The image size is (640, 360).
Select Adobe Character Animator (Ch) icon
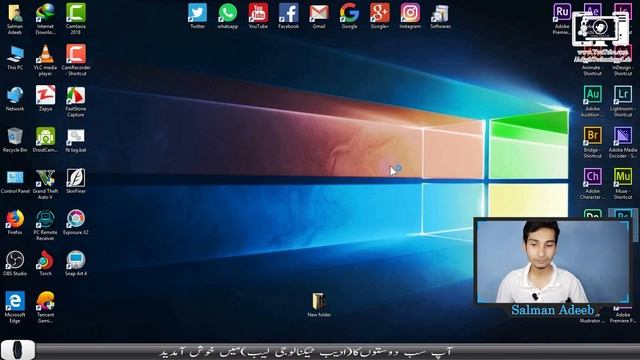[592, 178]
